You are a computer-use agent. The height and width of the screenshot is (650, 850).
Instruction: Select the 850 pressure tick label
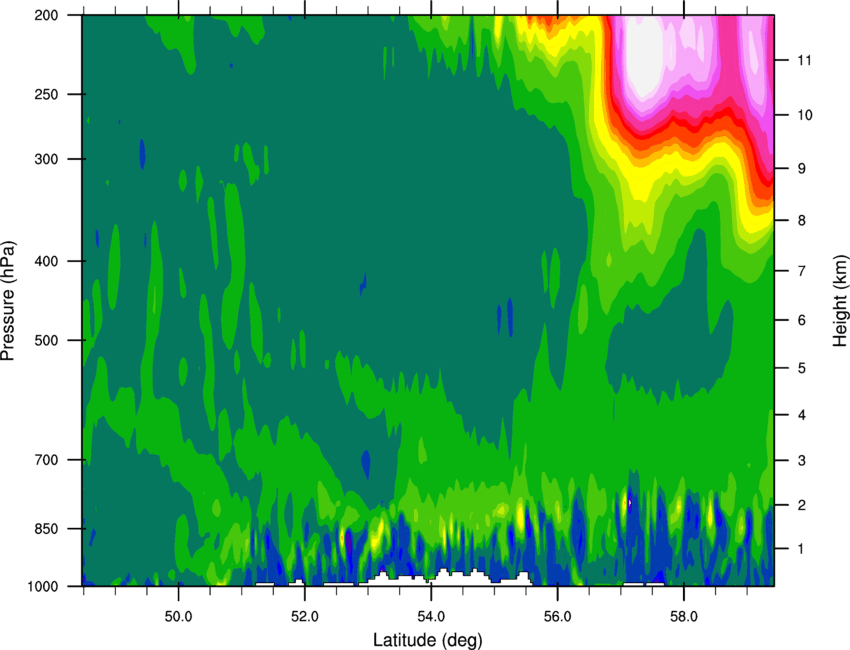click(x=46, y=529)
